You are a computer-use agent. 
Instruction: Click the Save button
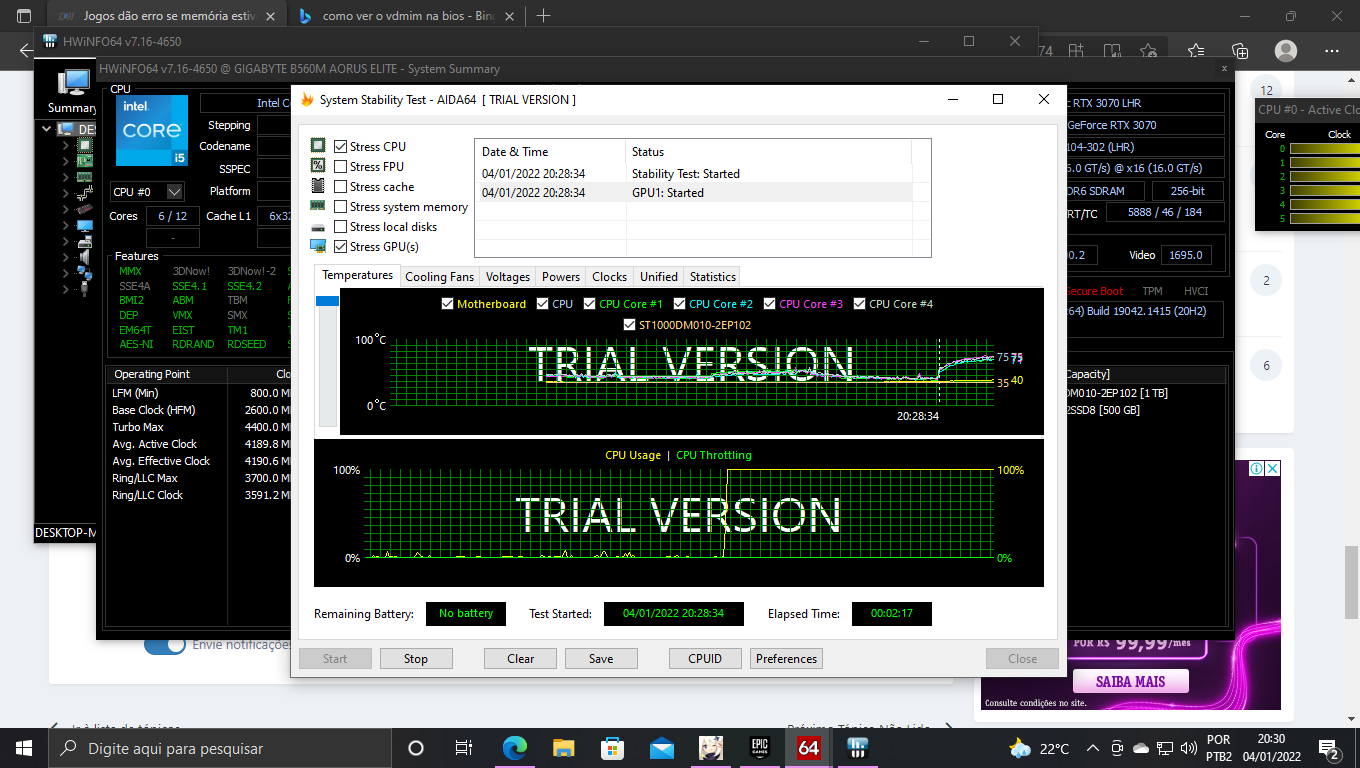(601, 659)
